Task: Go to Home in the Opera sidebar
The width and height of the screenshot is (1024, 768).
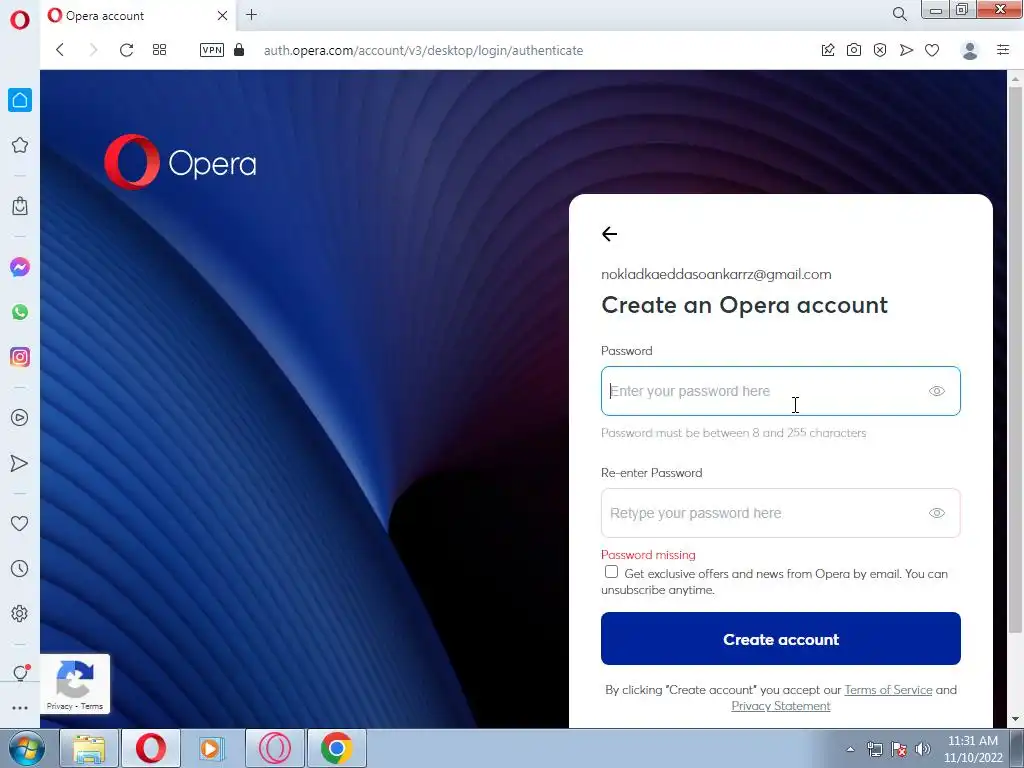Action: click(20, 100)
